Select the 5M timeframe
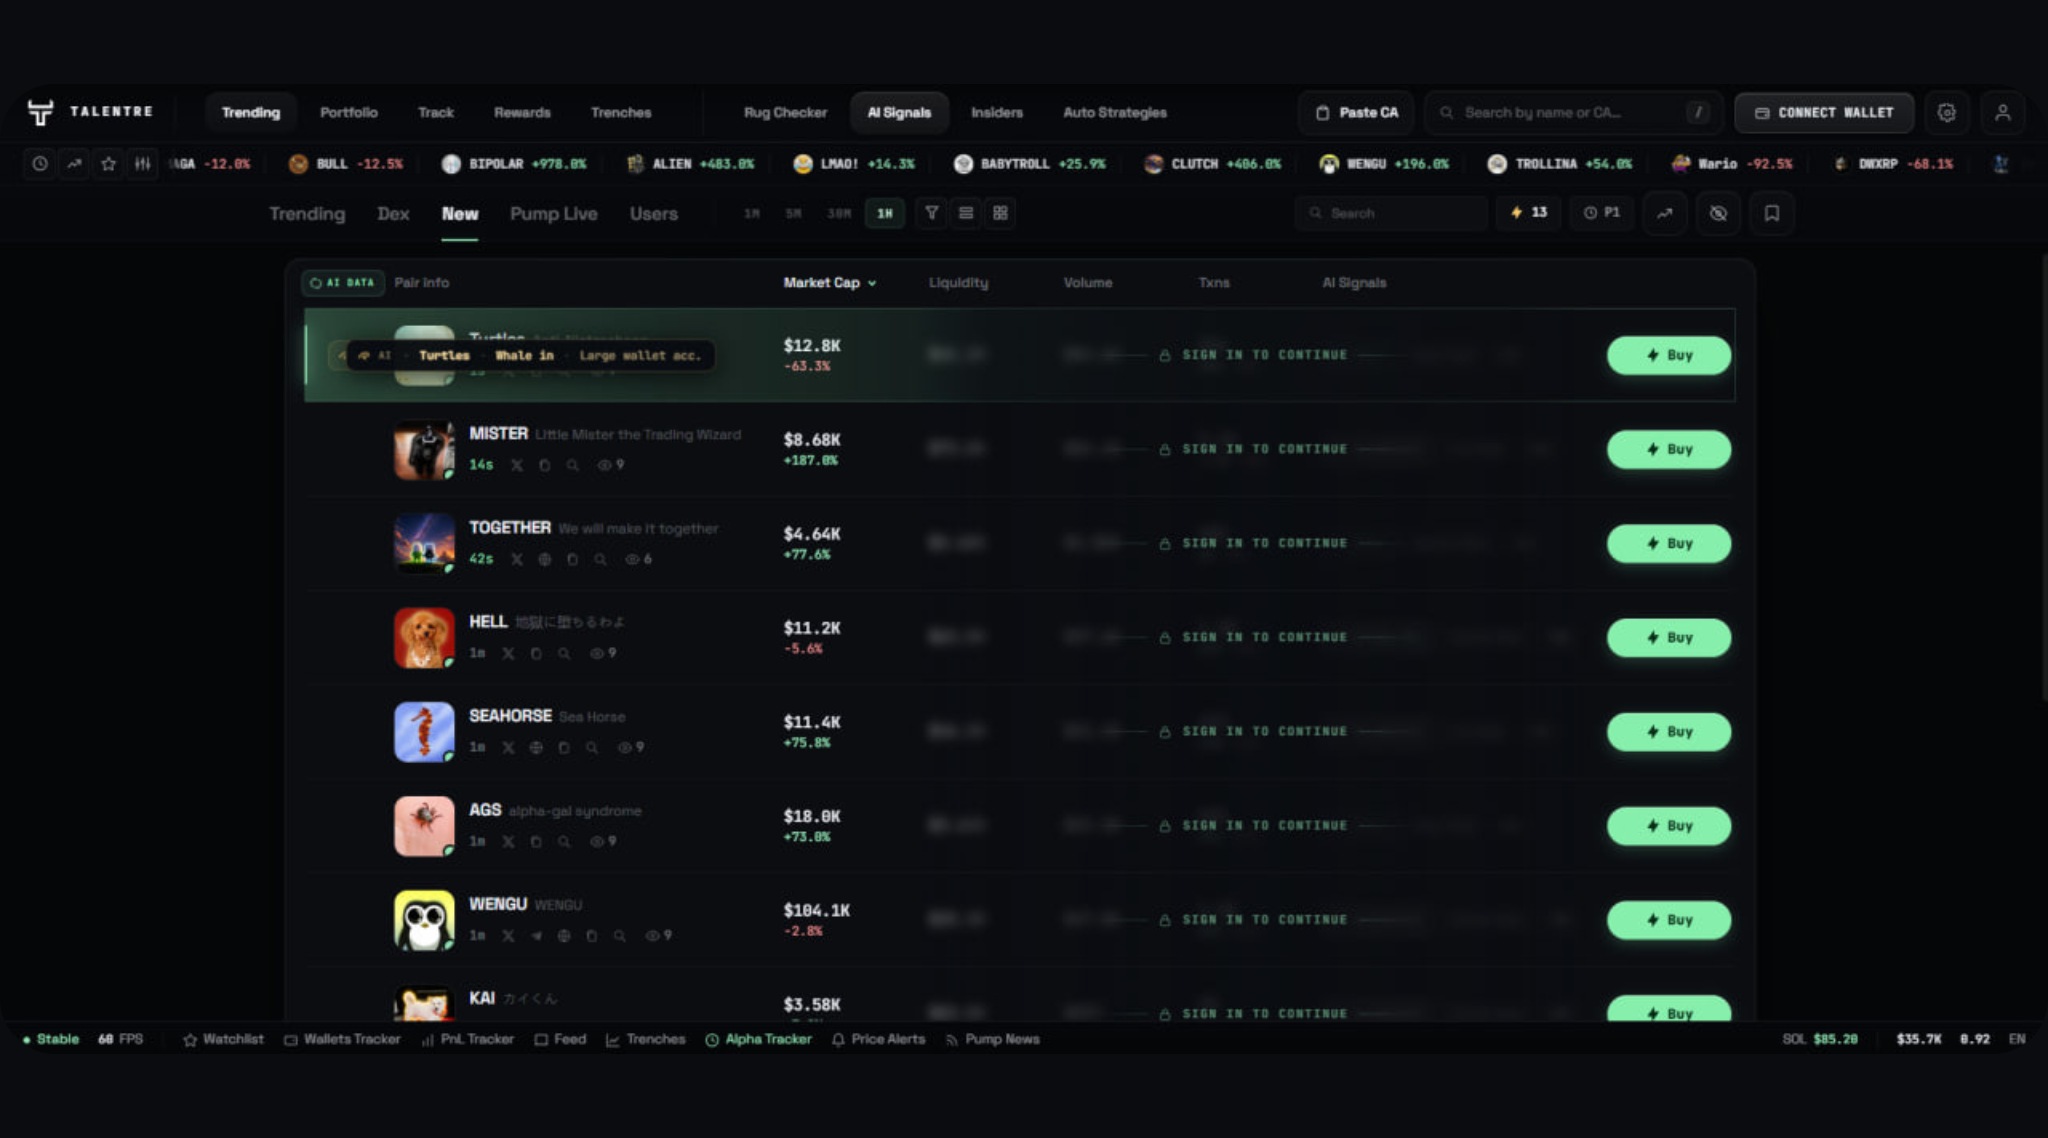 pyautogui.click(x=793, y=213)
